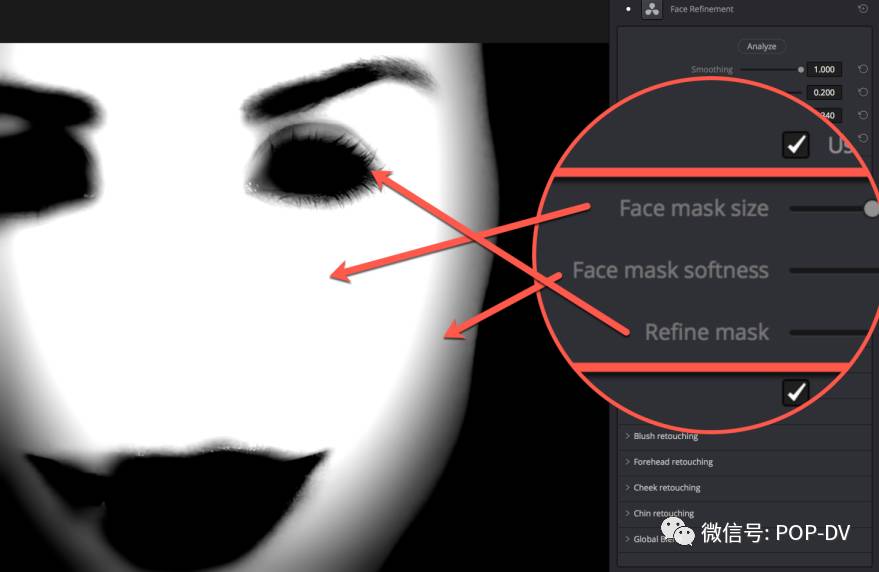Expand the Blush retouching section
Image resolution: width=879 pixels, height=572 pixels.
[665, 436]
